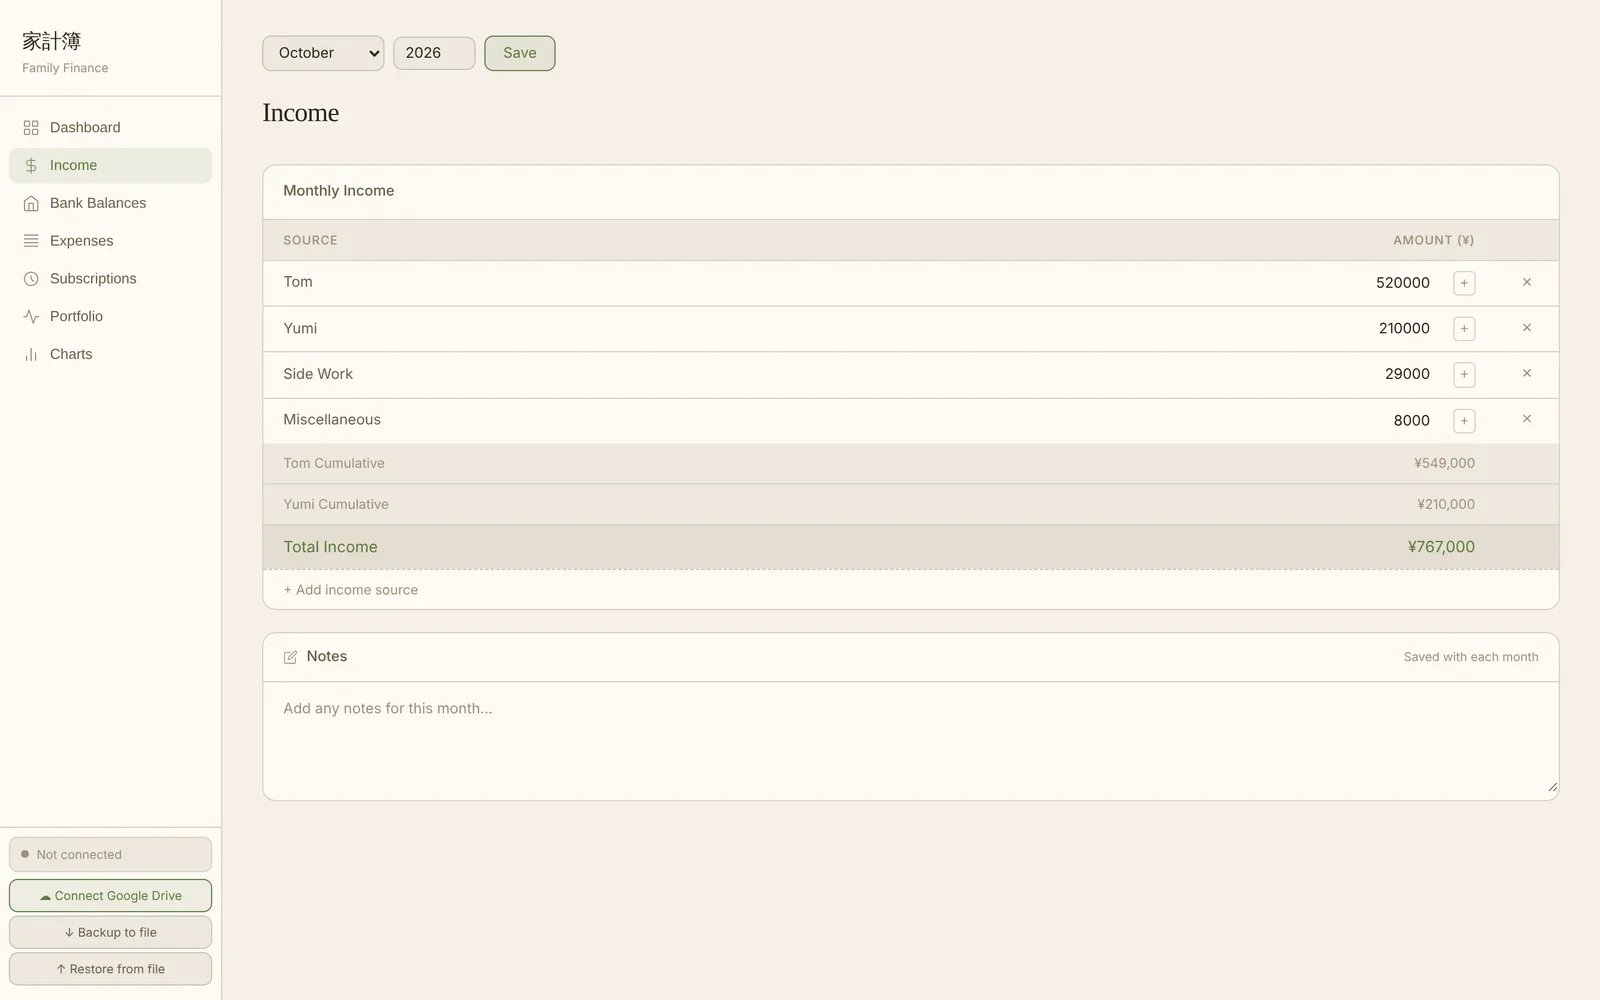Click into the monthly notes textarea
Screen dimensions: 1600x1000
click(x=911, y=741)
